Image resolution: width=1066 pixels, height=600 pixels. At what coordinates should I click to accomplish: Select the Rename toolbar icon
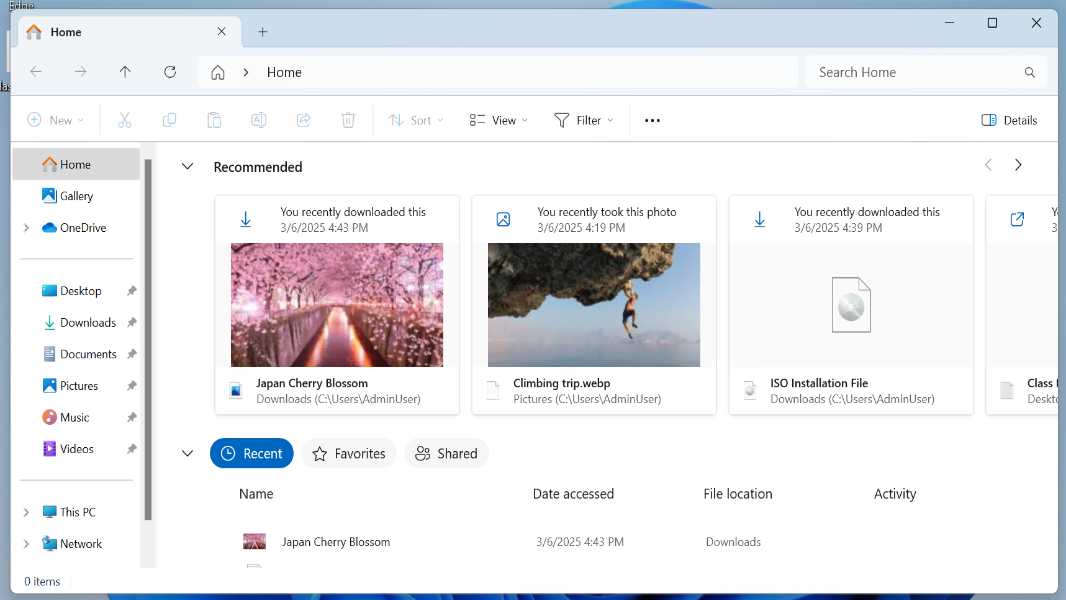coord(259,119)
